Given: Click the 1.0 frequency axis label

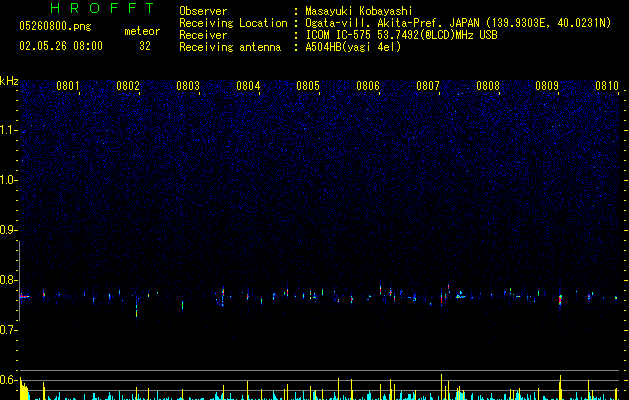Looking at the screenshot, I should (9, 180).
